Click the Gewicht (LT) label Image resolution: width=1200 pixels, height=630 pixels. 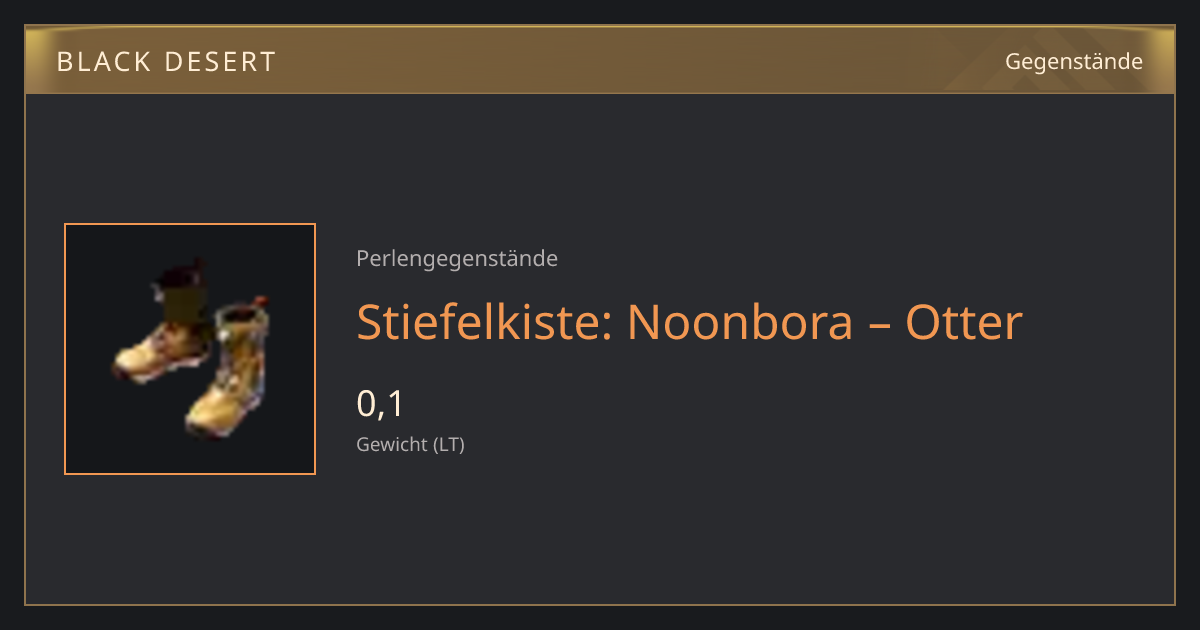pos(410,445)
